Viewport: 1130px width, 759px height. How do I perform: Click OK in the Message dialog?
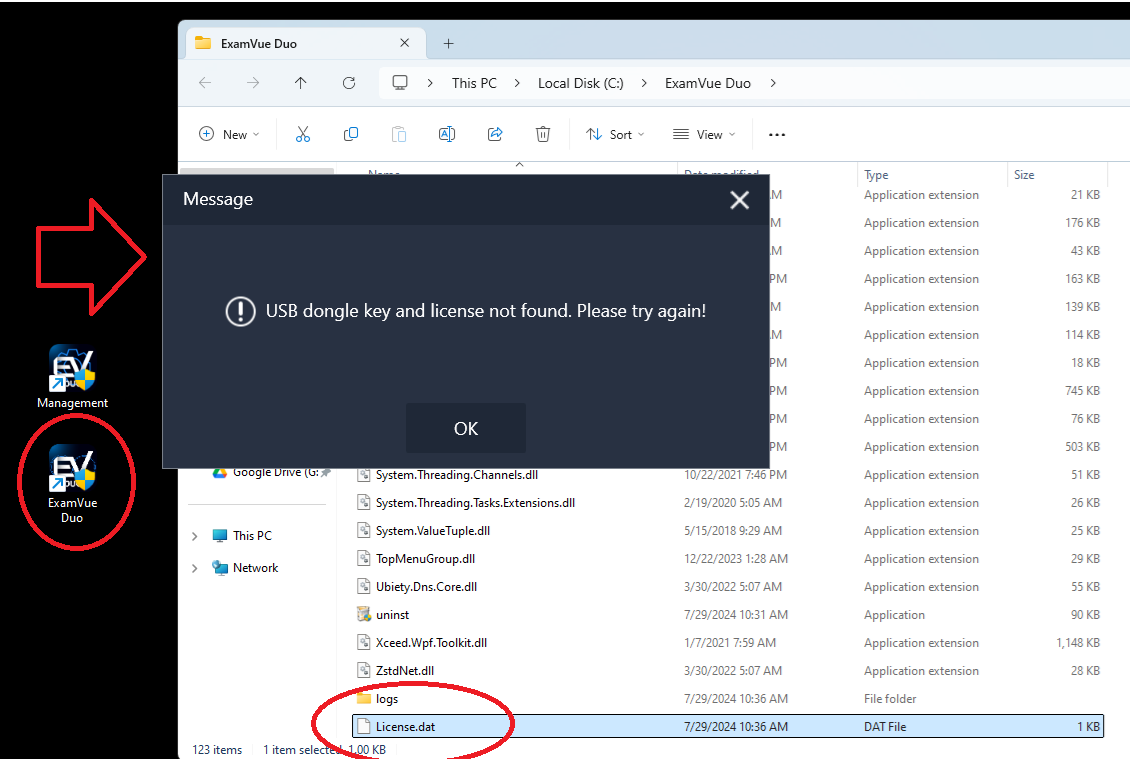466,428
